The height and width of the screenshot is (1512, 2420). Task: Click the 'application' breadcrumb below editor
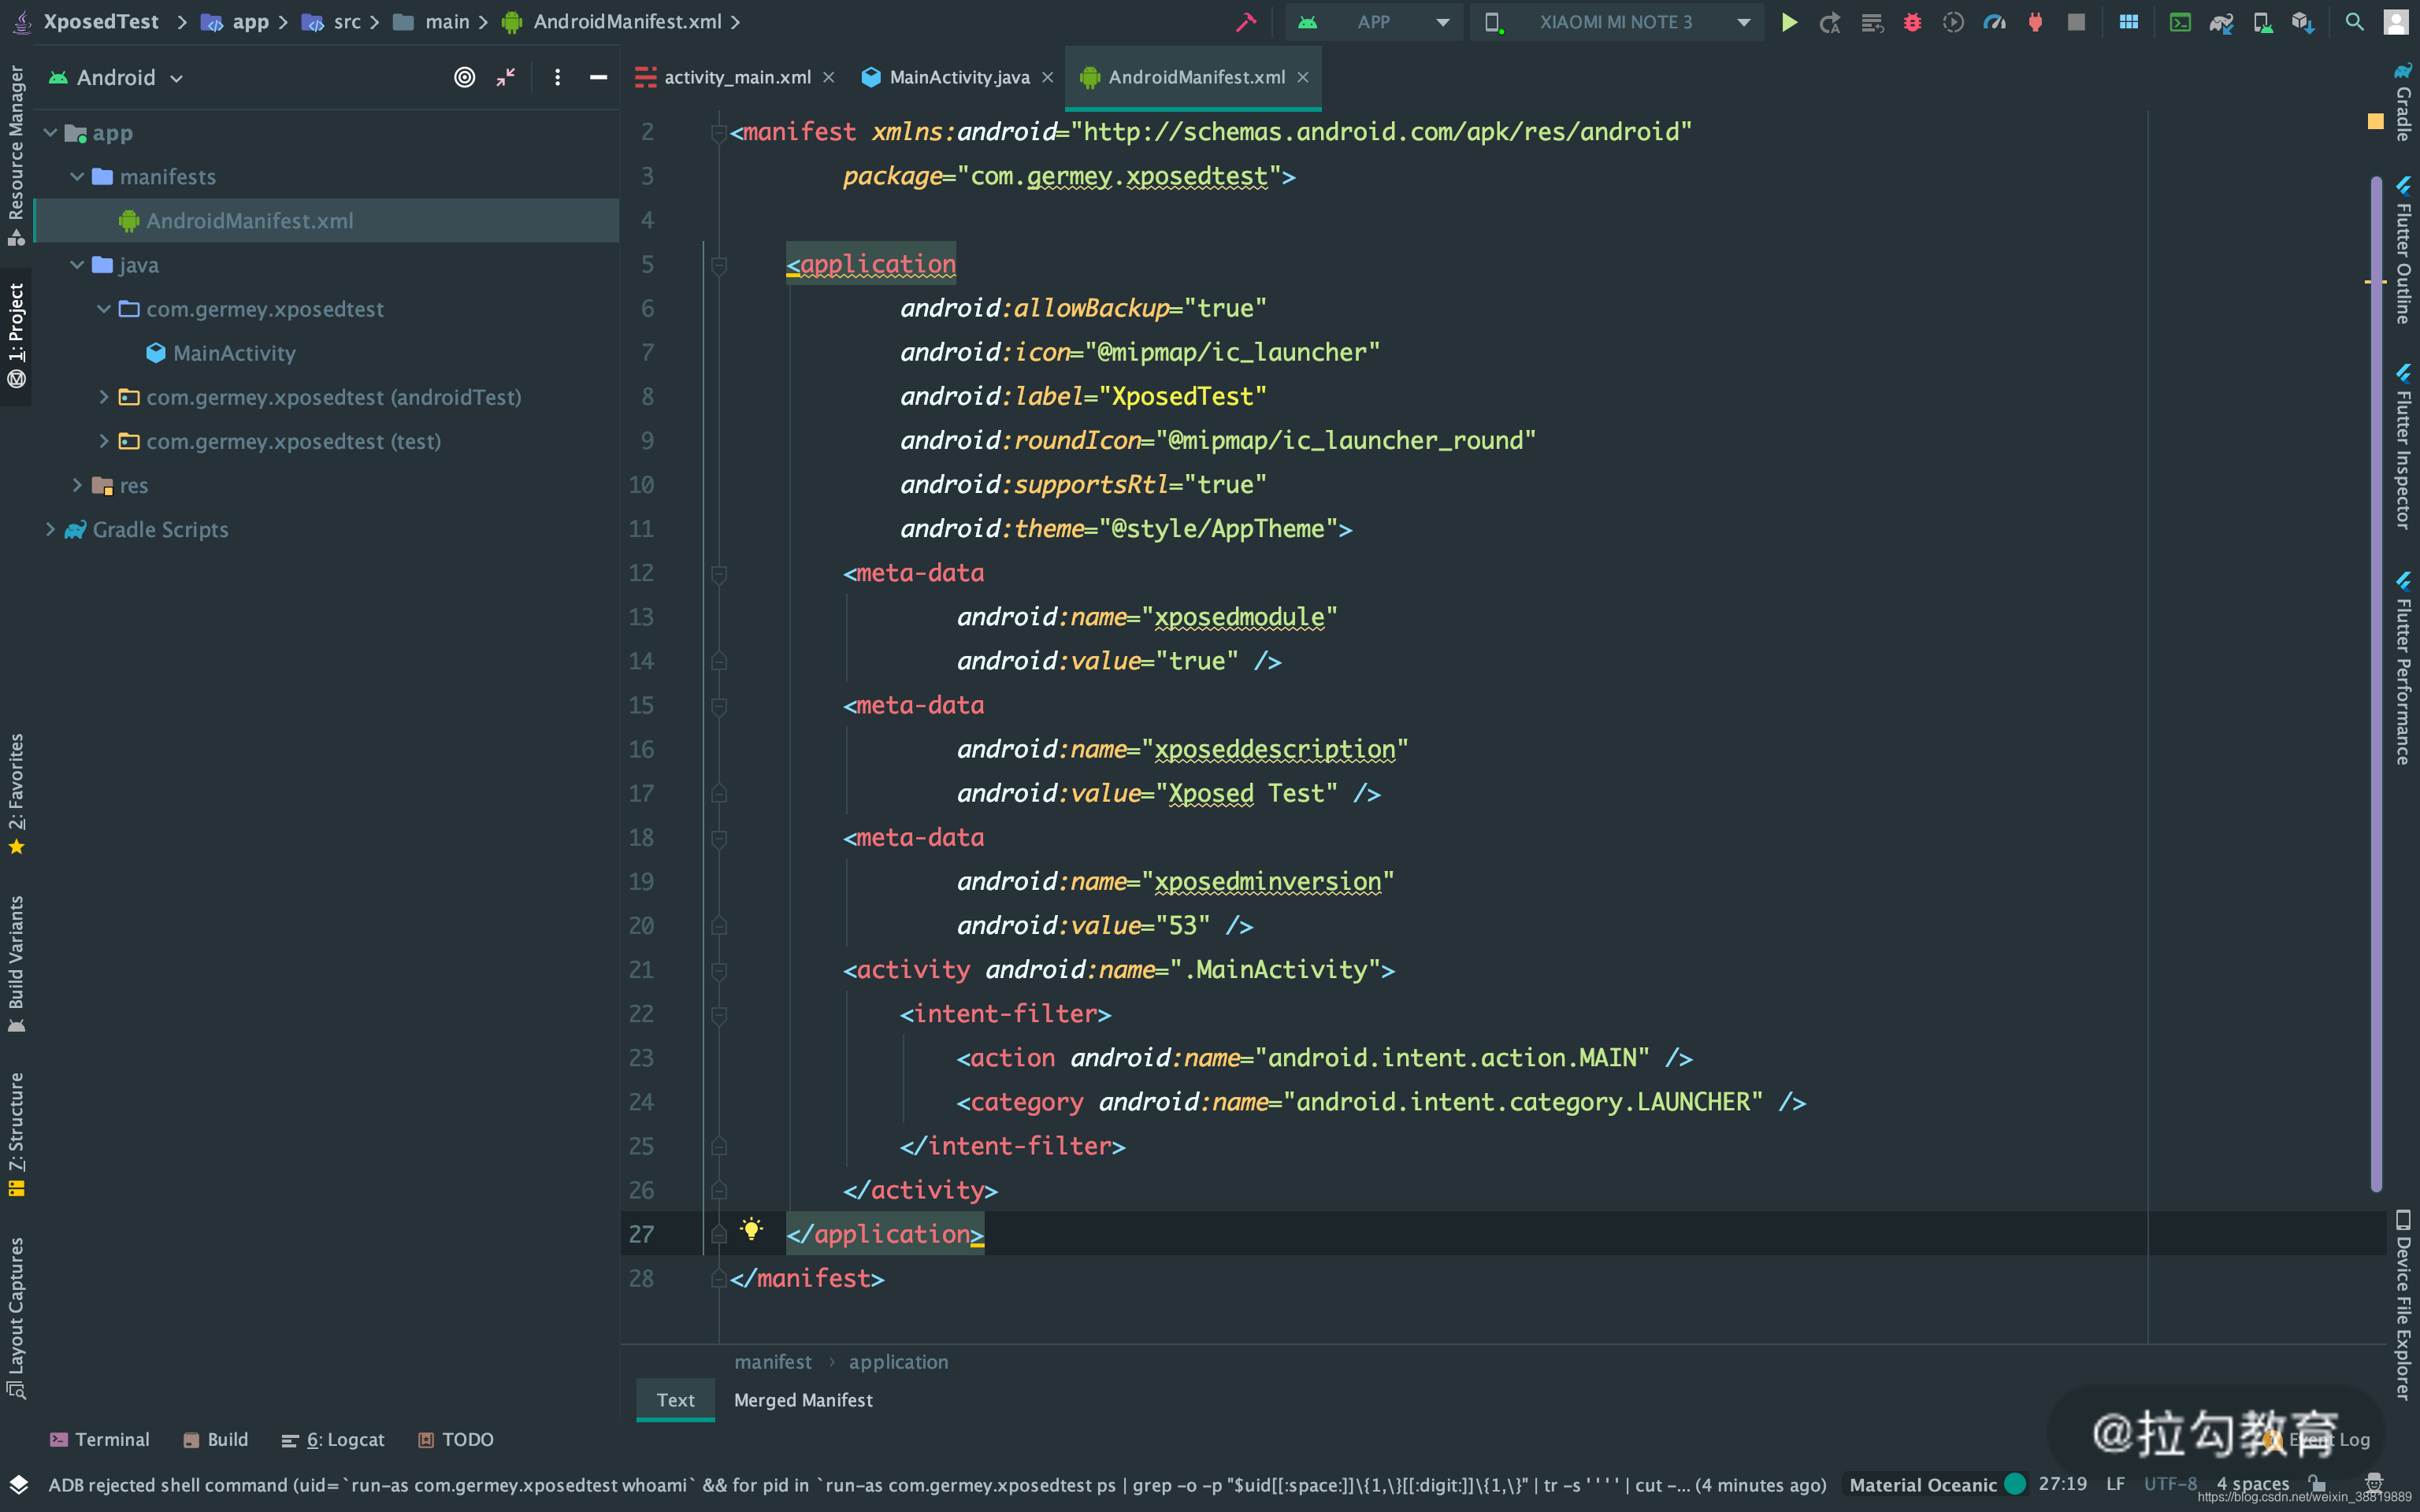click(898, 1362)
